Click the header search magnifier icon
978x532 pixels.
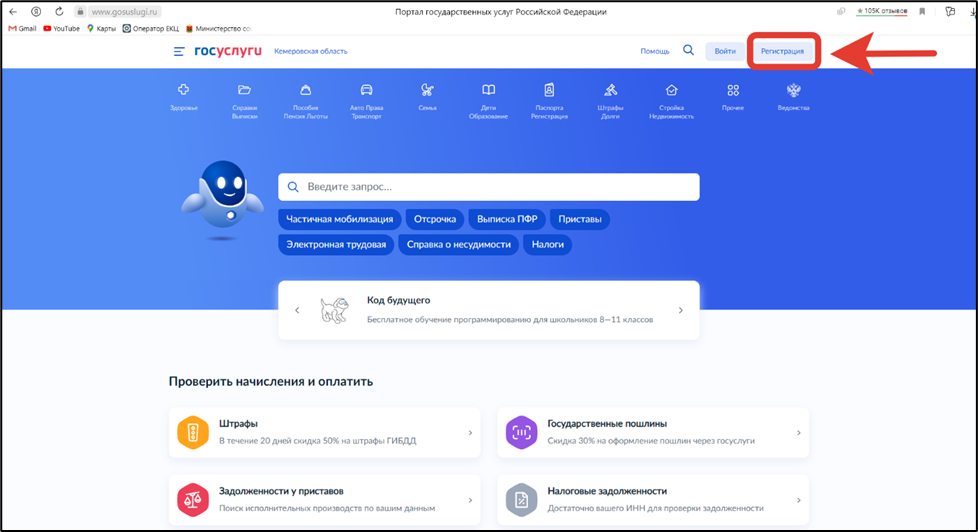point(688,51)
